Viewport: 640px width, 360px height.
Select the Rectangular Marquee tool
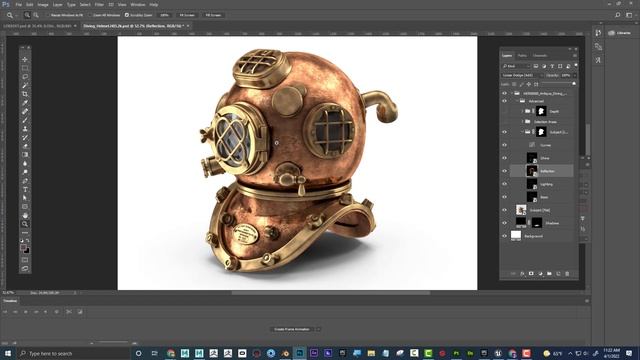[x=25, y=68]
